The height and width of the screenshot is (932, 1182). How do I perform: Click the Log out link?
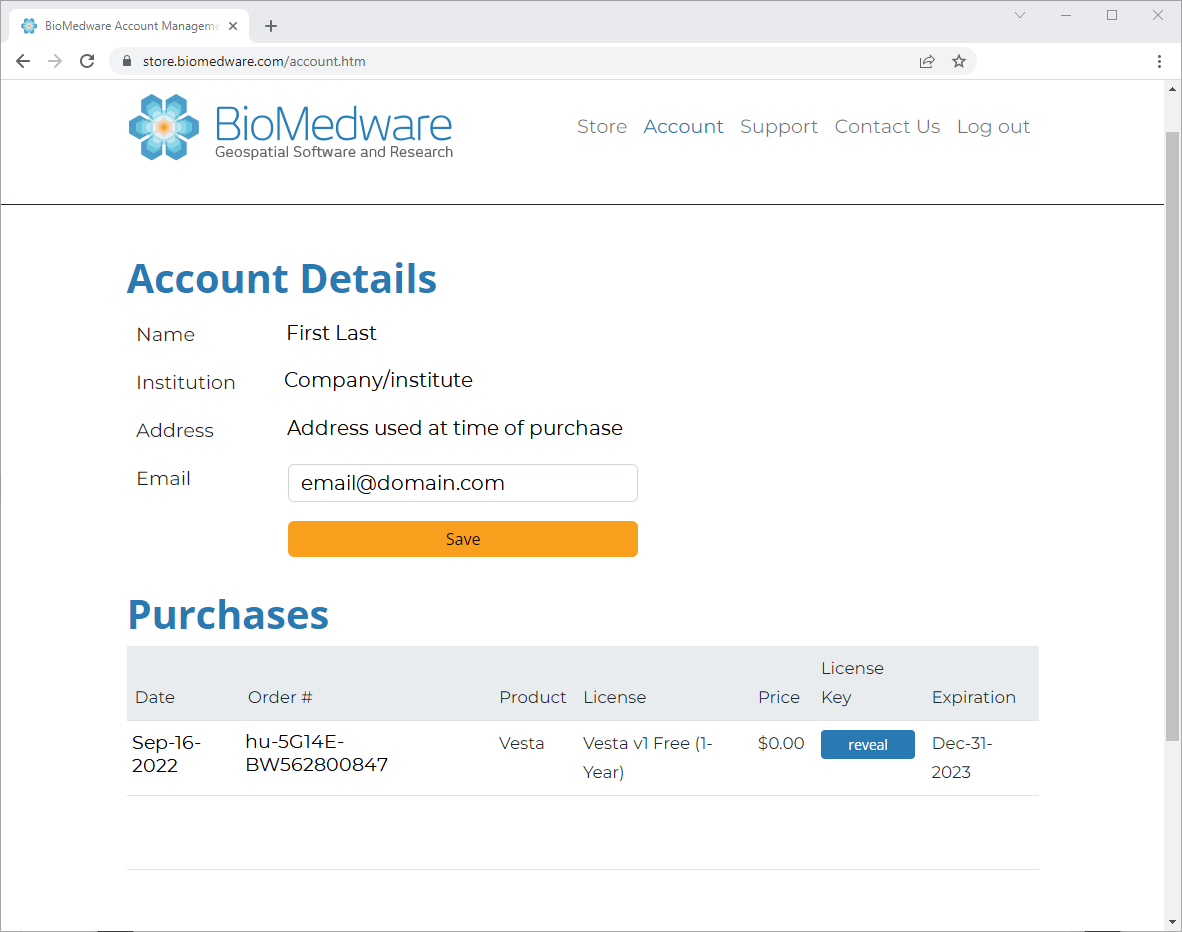click(993, 127)
